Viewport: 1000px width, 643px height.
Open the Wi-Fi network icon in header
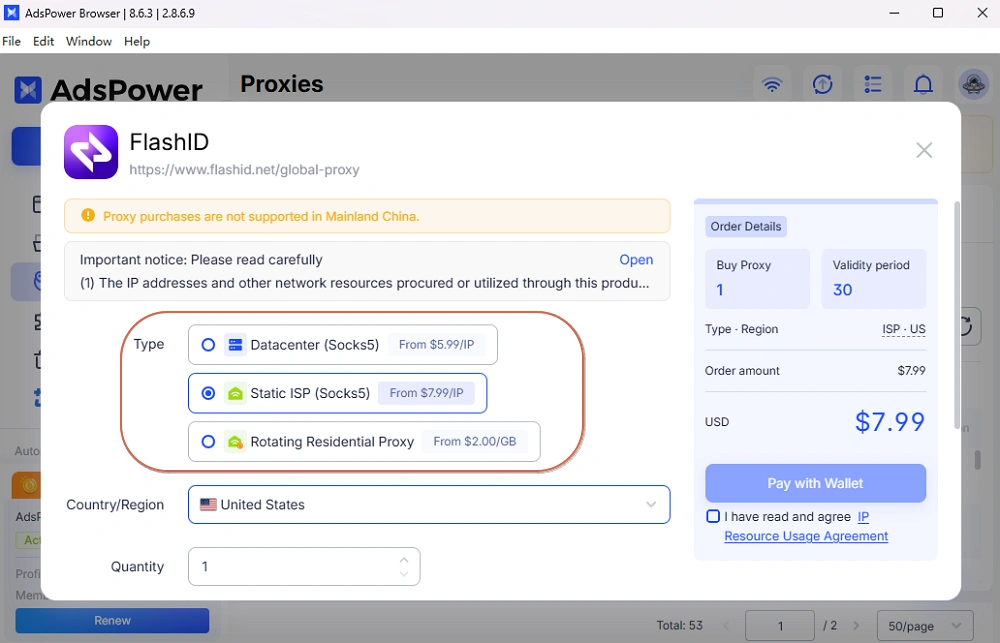coord(772,84)
